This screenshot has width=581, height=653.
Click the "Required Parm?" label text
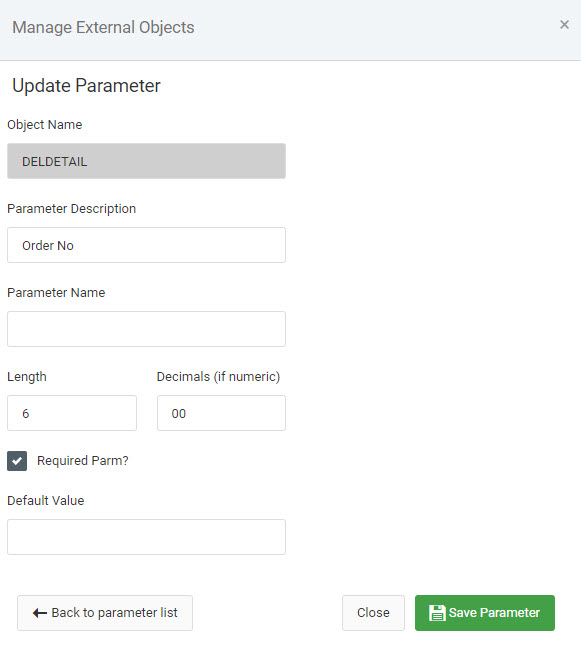(82, 461)
